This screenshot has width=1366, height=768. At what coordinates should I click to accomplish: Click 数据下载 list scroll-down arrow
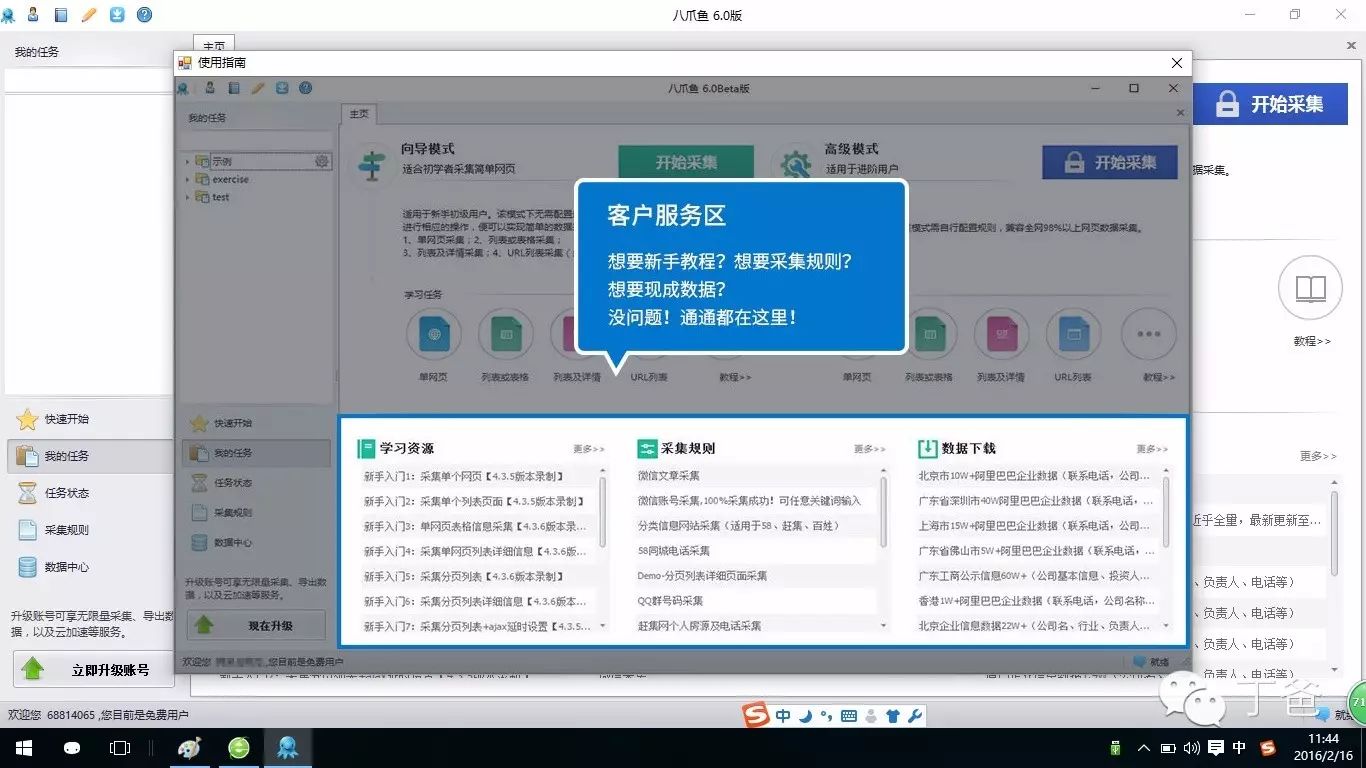[x=1166, y=625]
